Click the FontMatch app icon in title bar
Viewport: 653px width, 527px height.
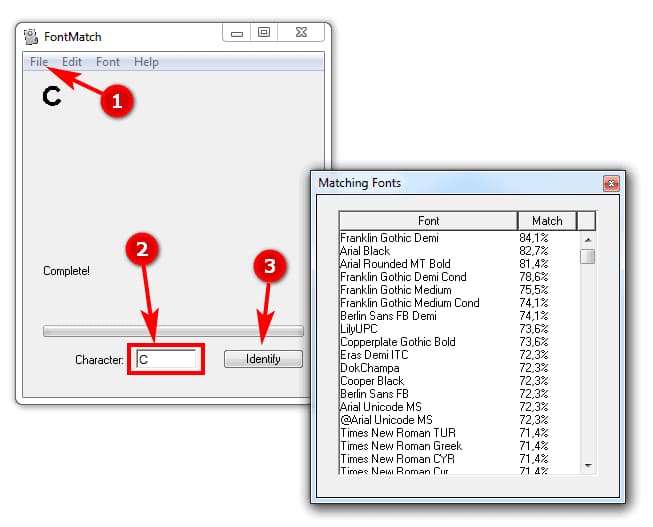click(x=31, y=37)
